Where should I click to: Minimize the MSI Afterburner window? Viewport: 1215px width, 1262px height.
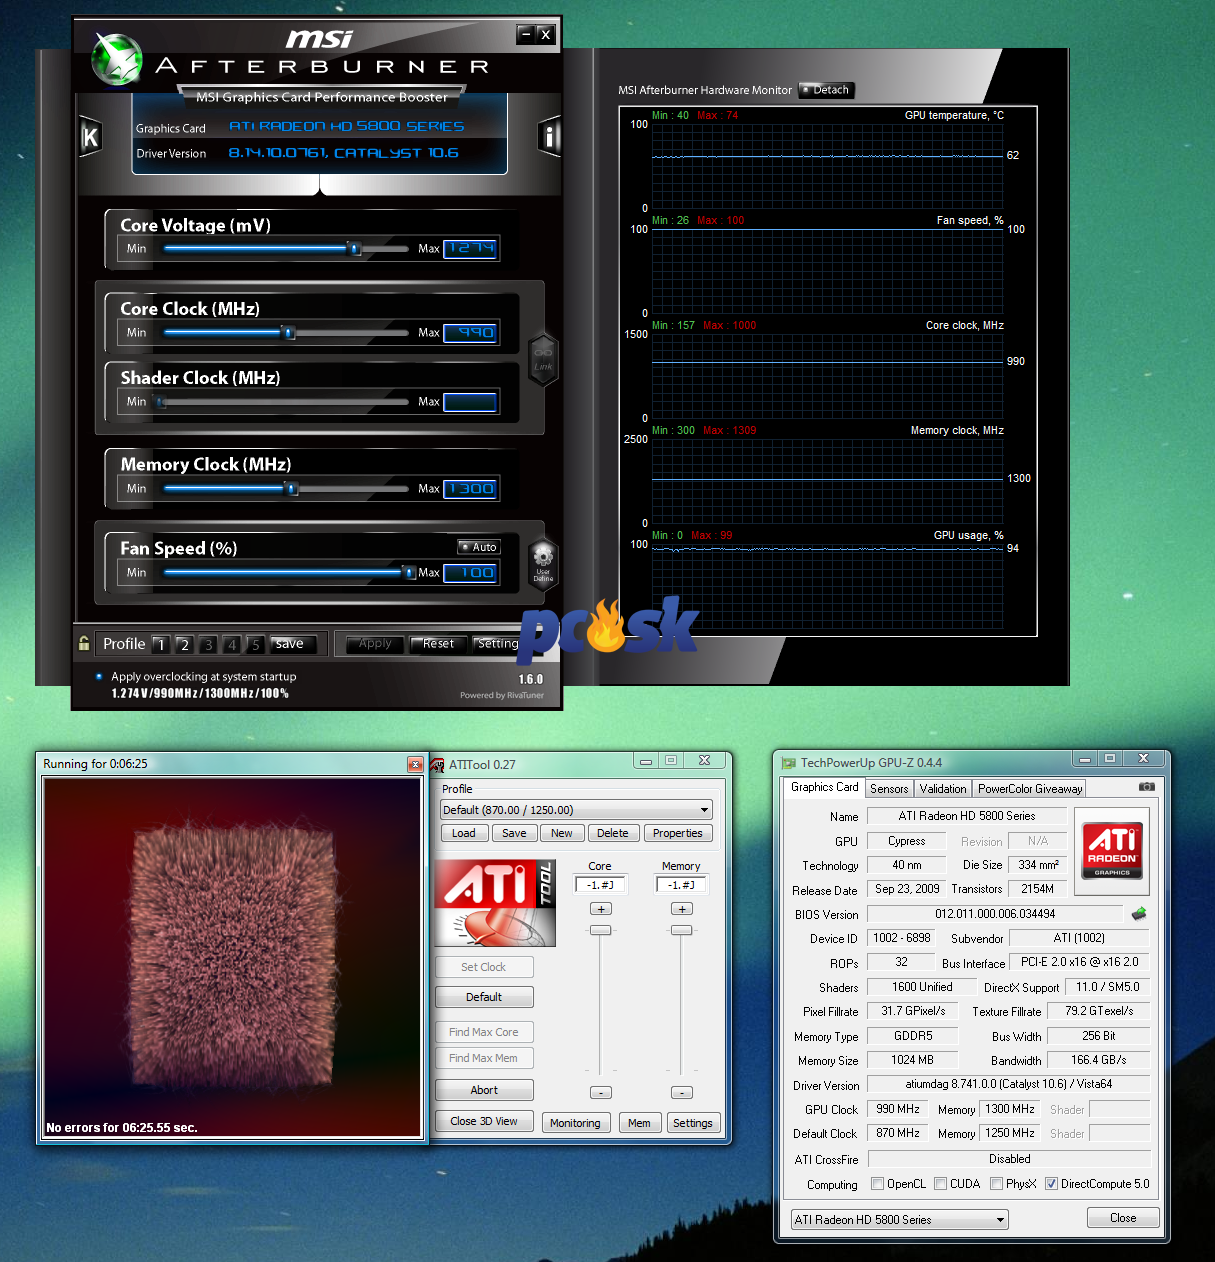point(526,34)
